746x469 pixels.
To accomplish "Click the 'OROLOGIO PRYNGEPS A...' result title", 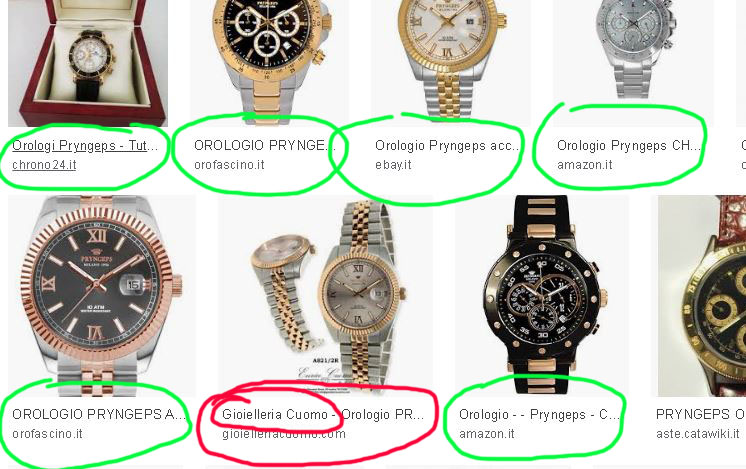I will 99,414.
